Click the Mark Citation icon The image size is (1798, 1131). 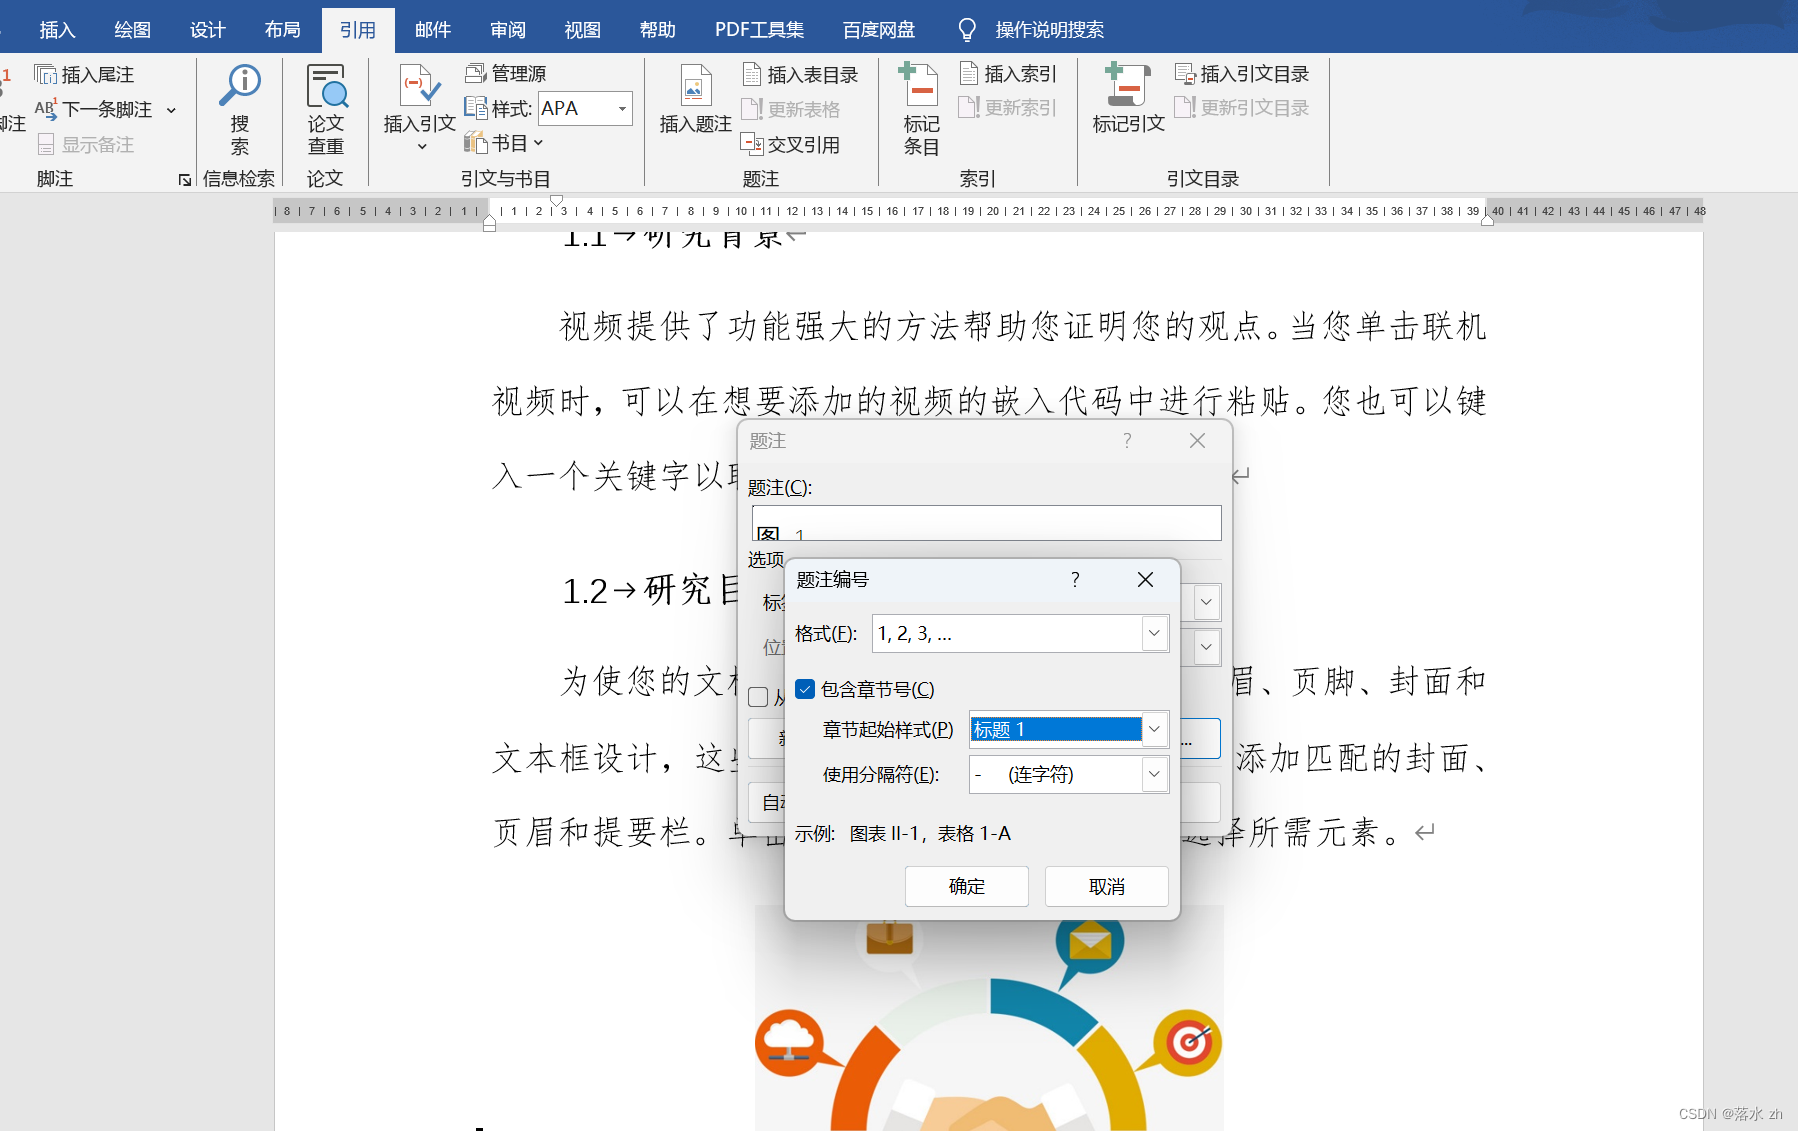(x=1128, y=86)
